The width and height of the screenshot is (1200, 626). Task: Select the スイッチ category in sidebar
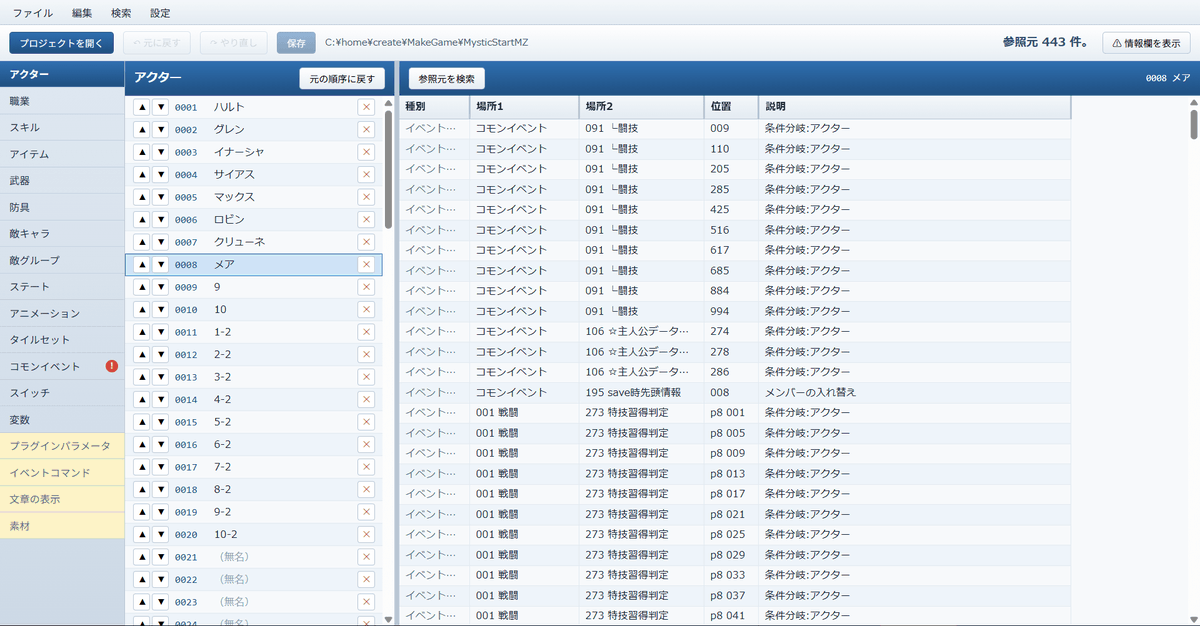[62, 393]
